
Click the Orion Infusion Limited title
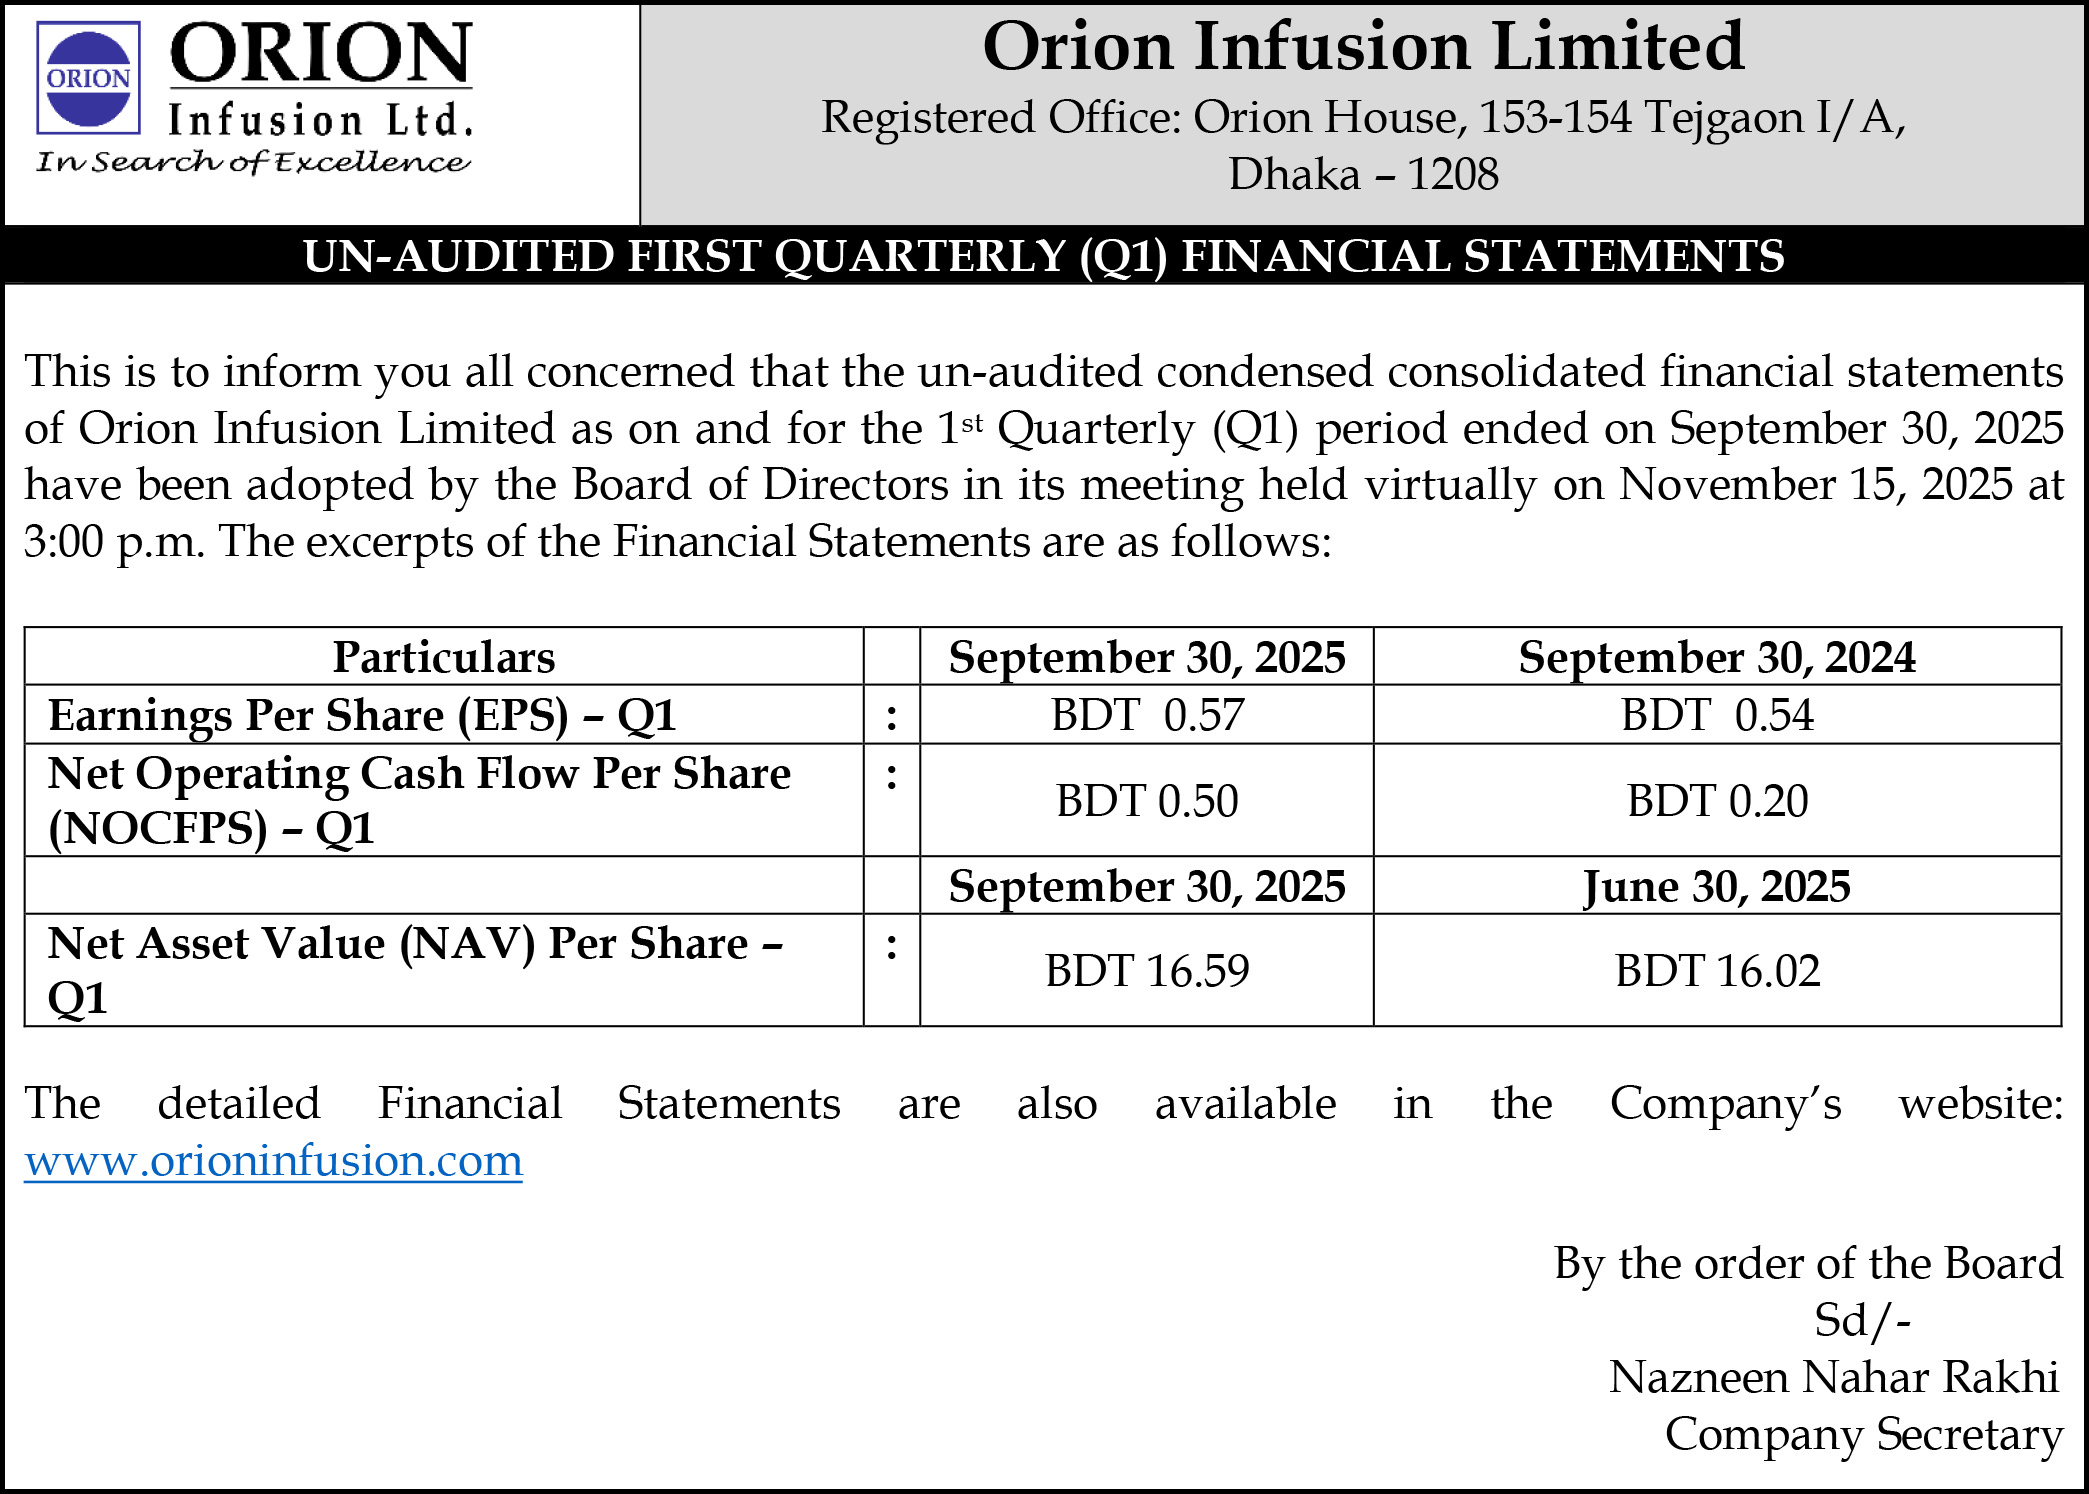pyautogui.click(x=1363, y=46)
